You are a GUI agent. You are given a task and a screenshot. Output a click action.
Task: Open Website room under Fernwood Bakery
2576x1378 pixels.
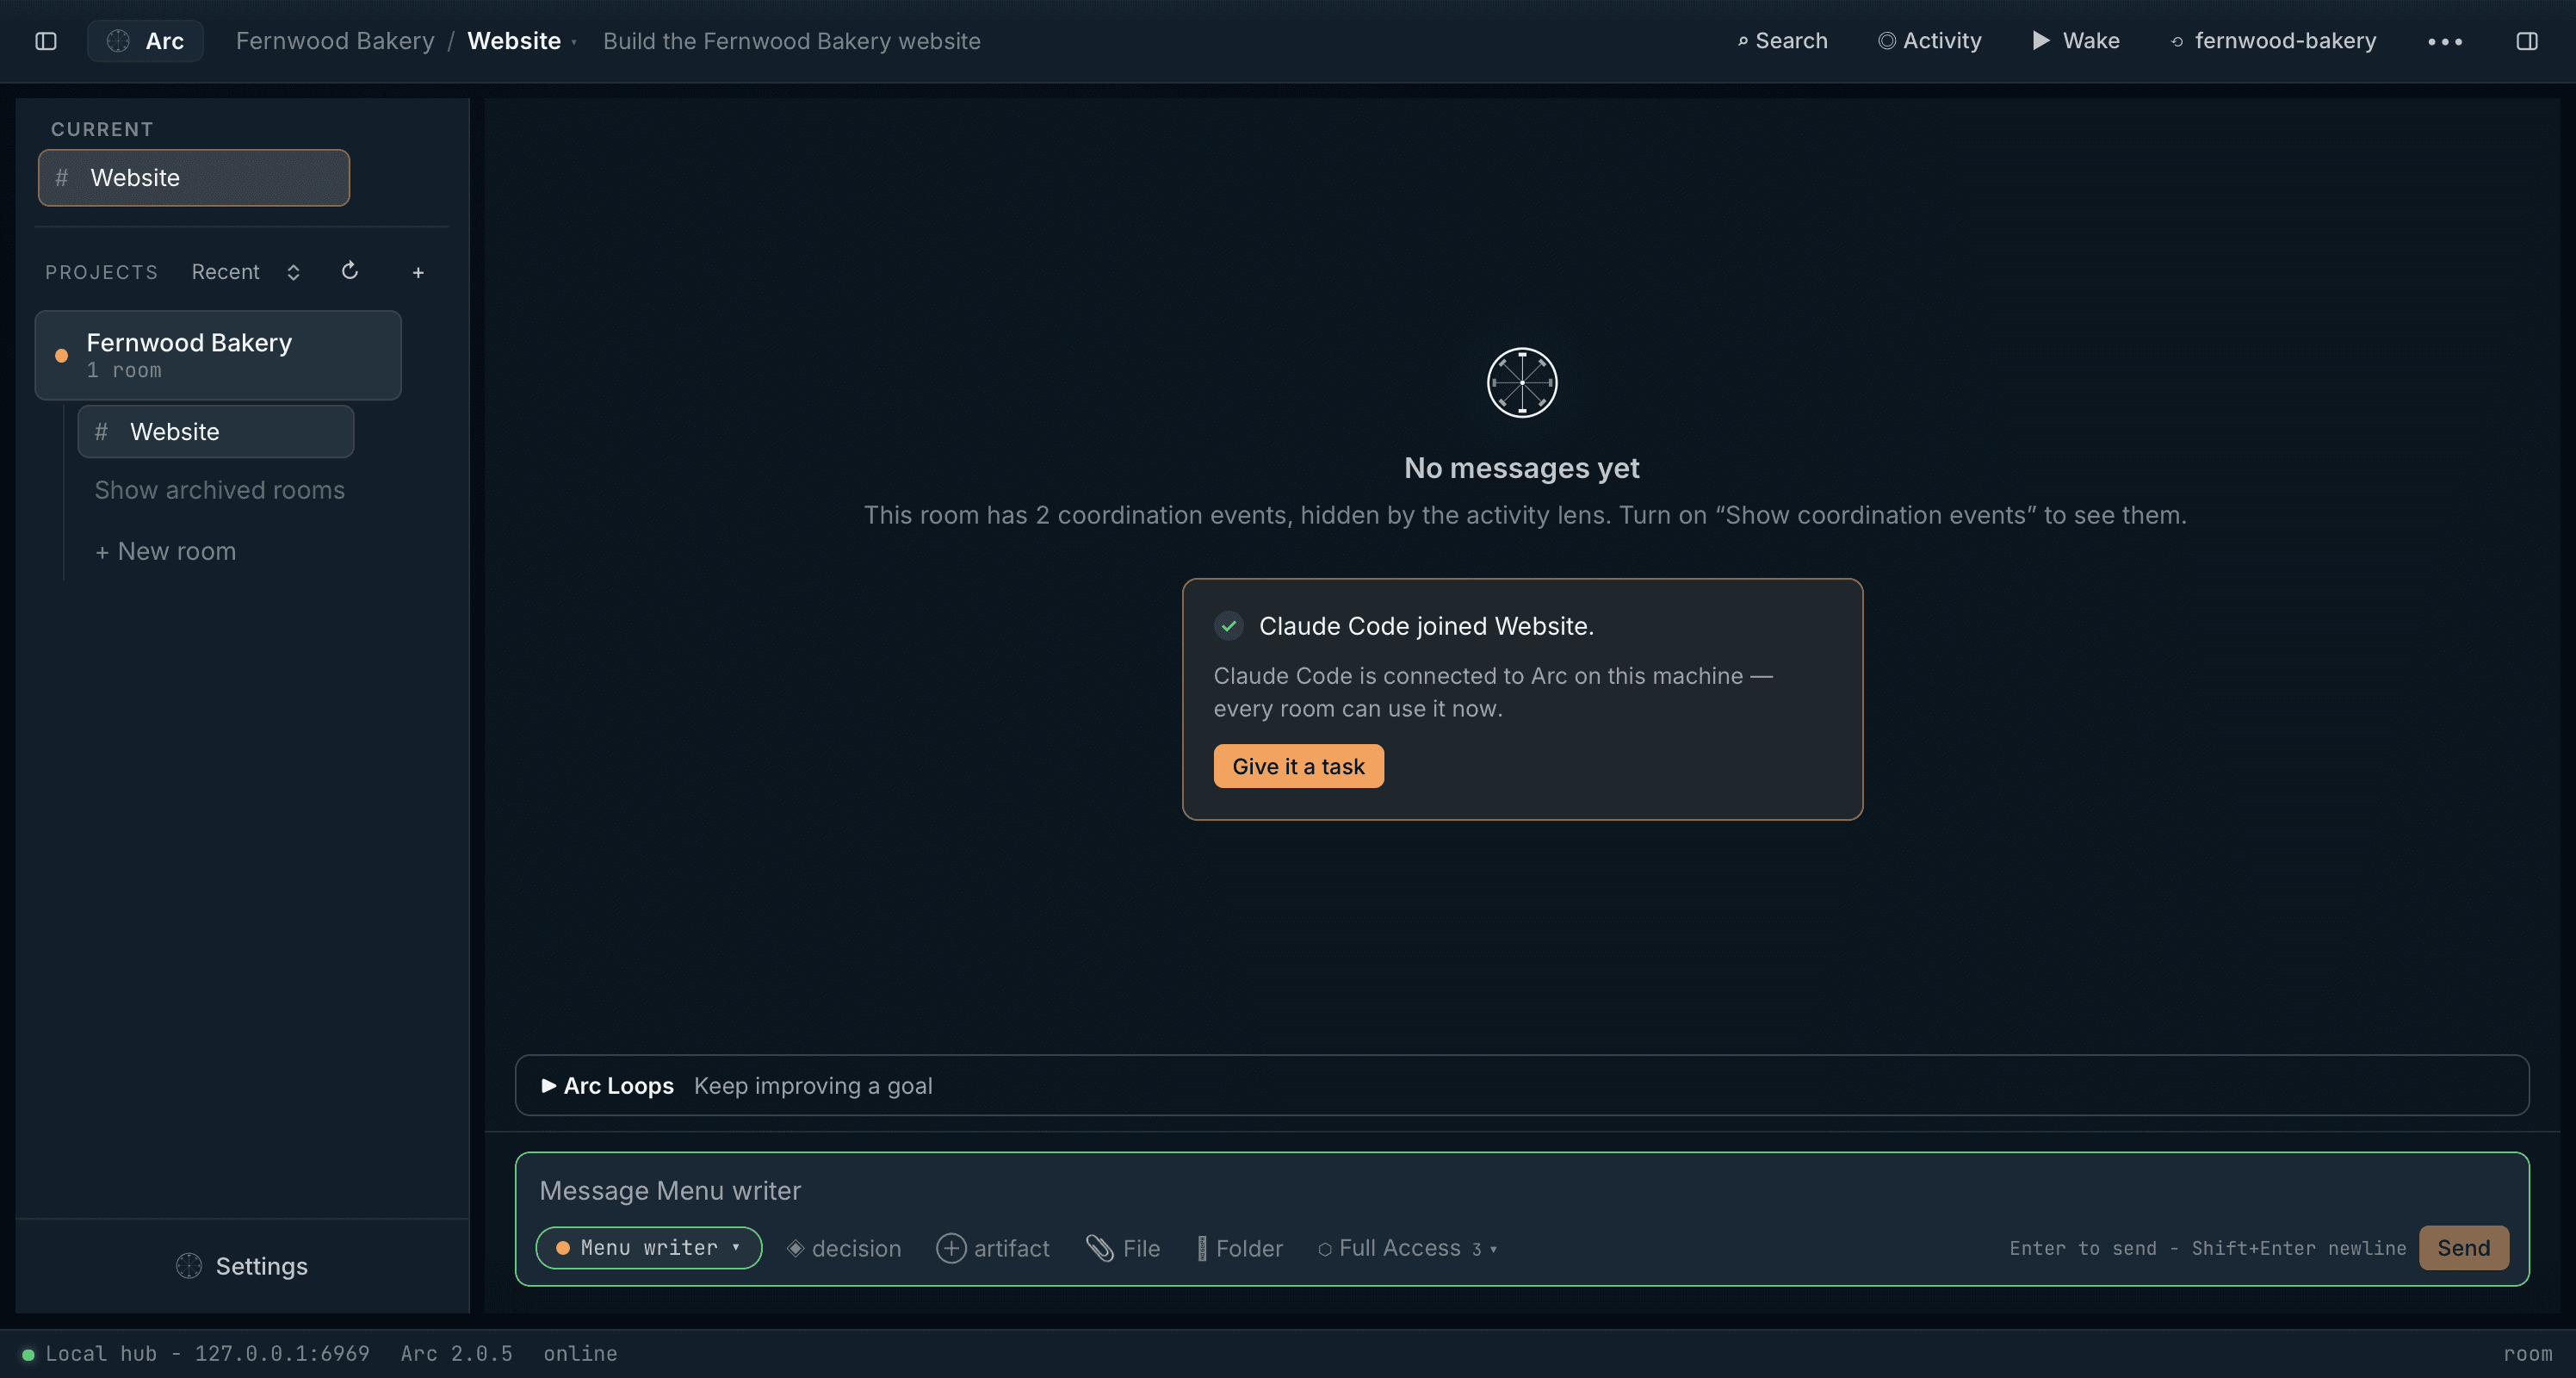(216, 431)
